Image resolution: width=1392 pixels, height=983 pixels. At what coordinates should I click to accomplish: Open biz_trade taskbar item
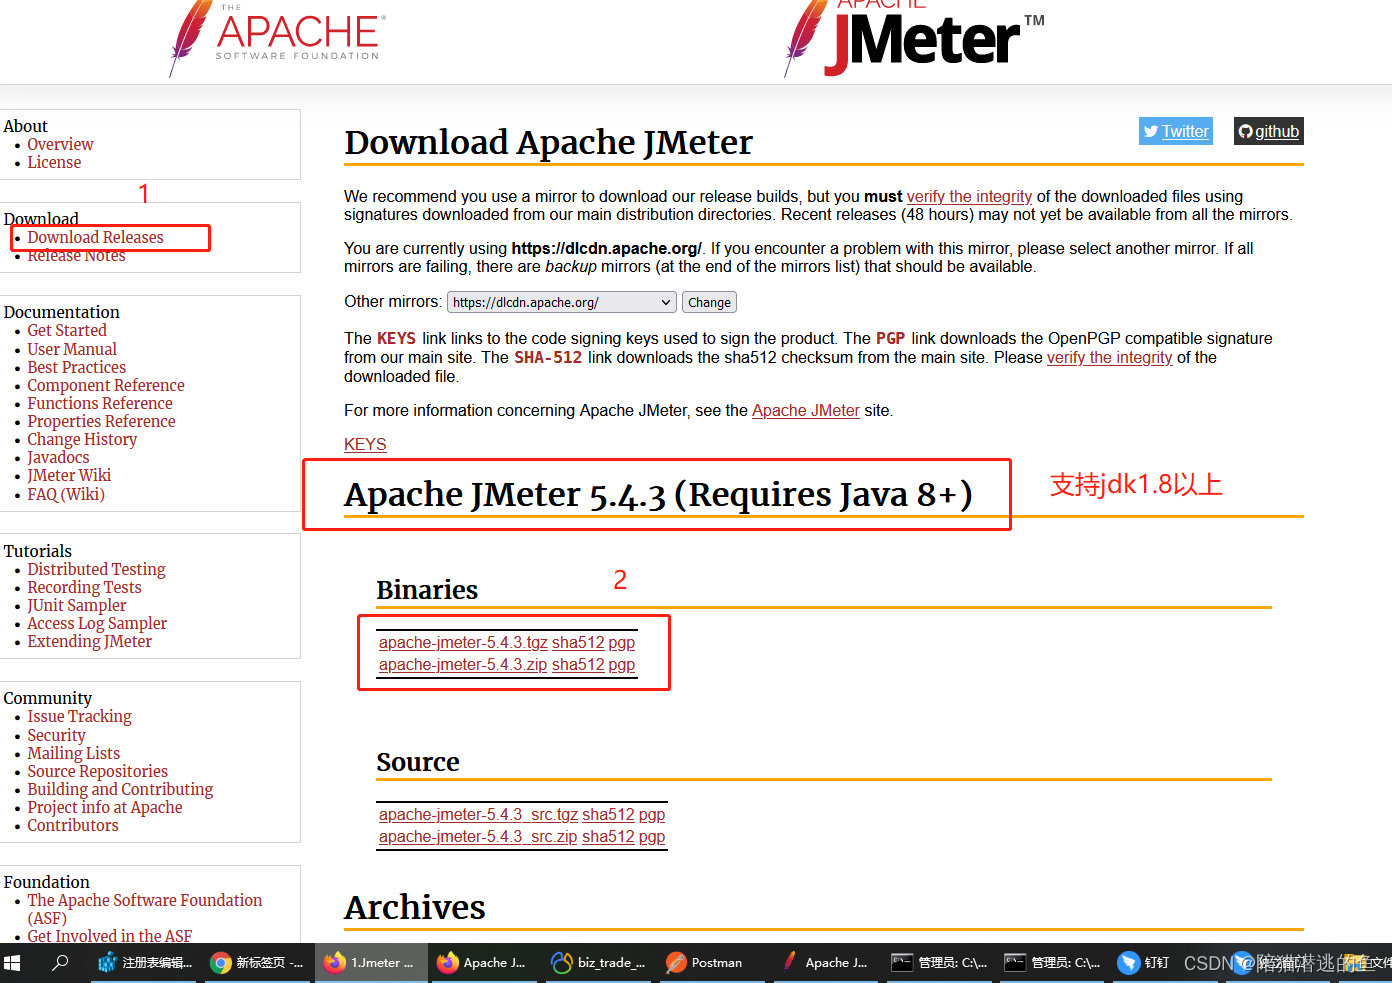point(598,962)
